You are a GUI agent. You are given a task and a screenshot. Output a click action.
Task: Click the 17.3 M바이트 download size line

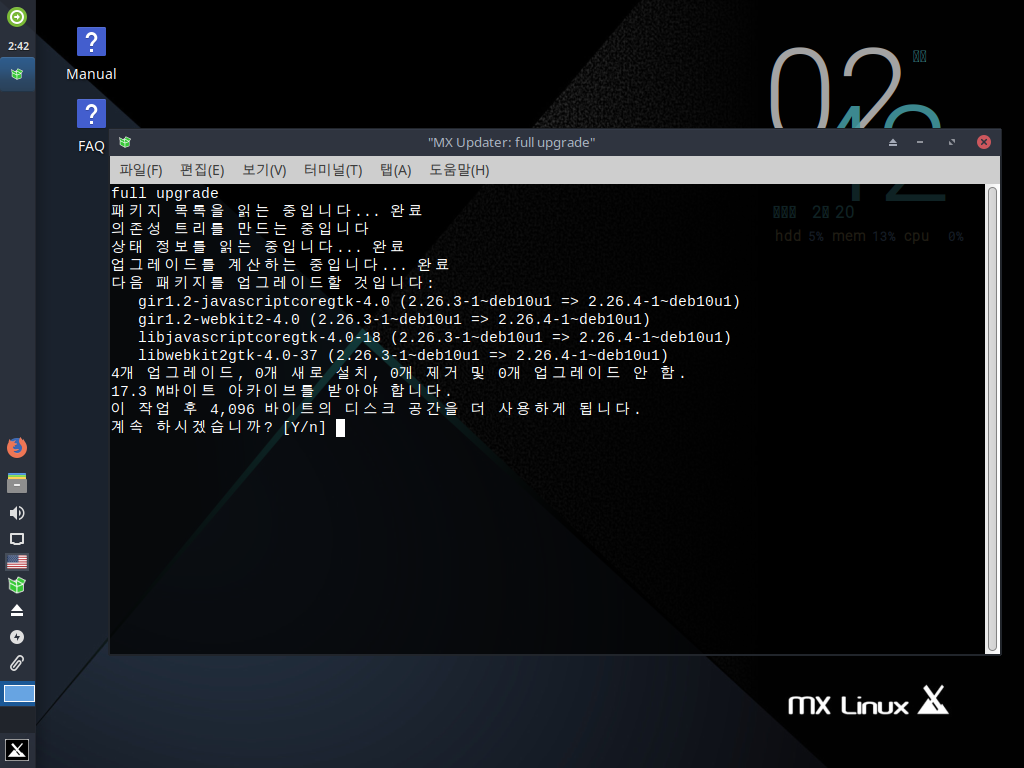pos(281,391)
